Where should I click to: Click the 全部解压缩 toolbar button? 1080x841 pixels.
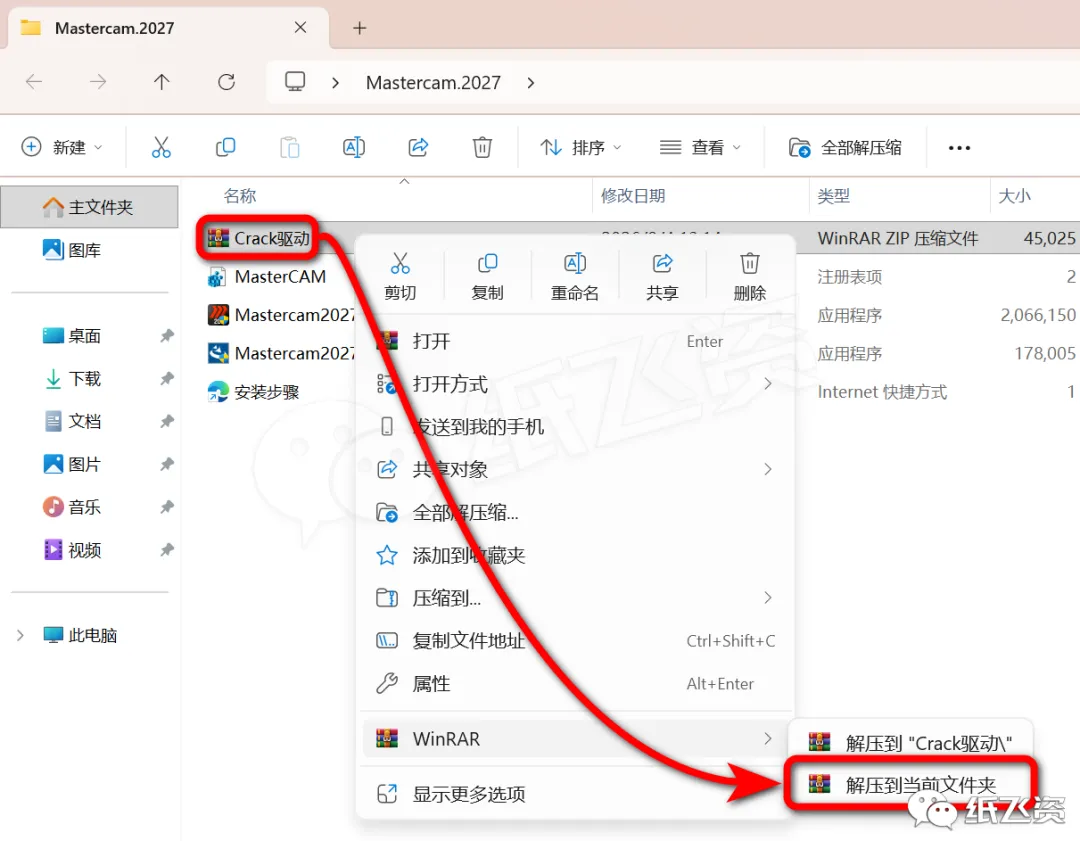(x=845, y=147)
